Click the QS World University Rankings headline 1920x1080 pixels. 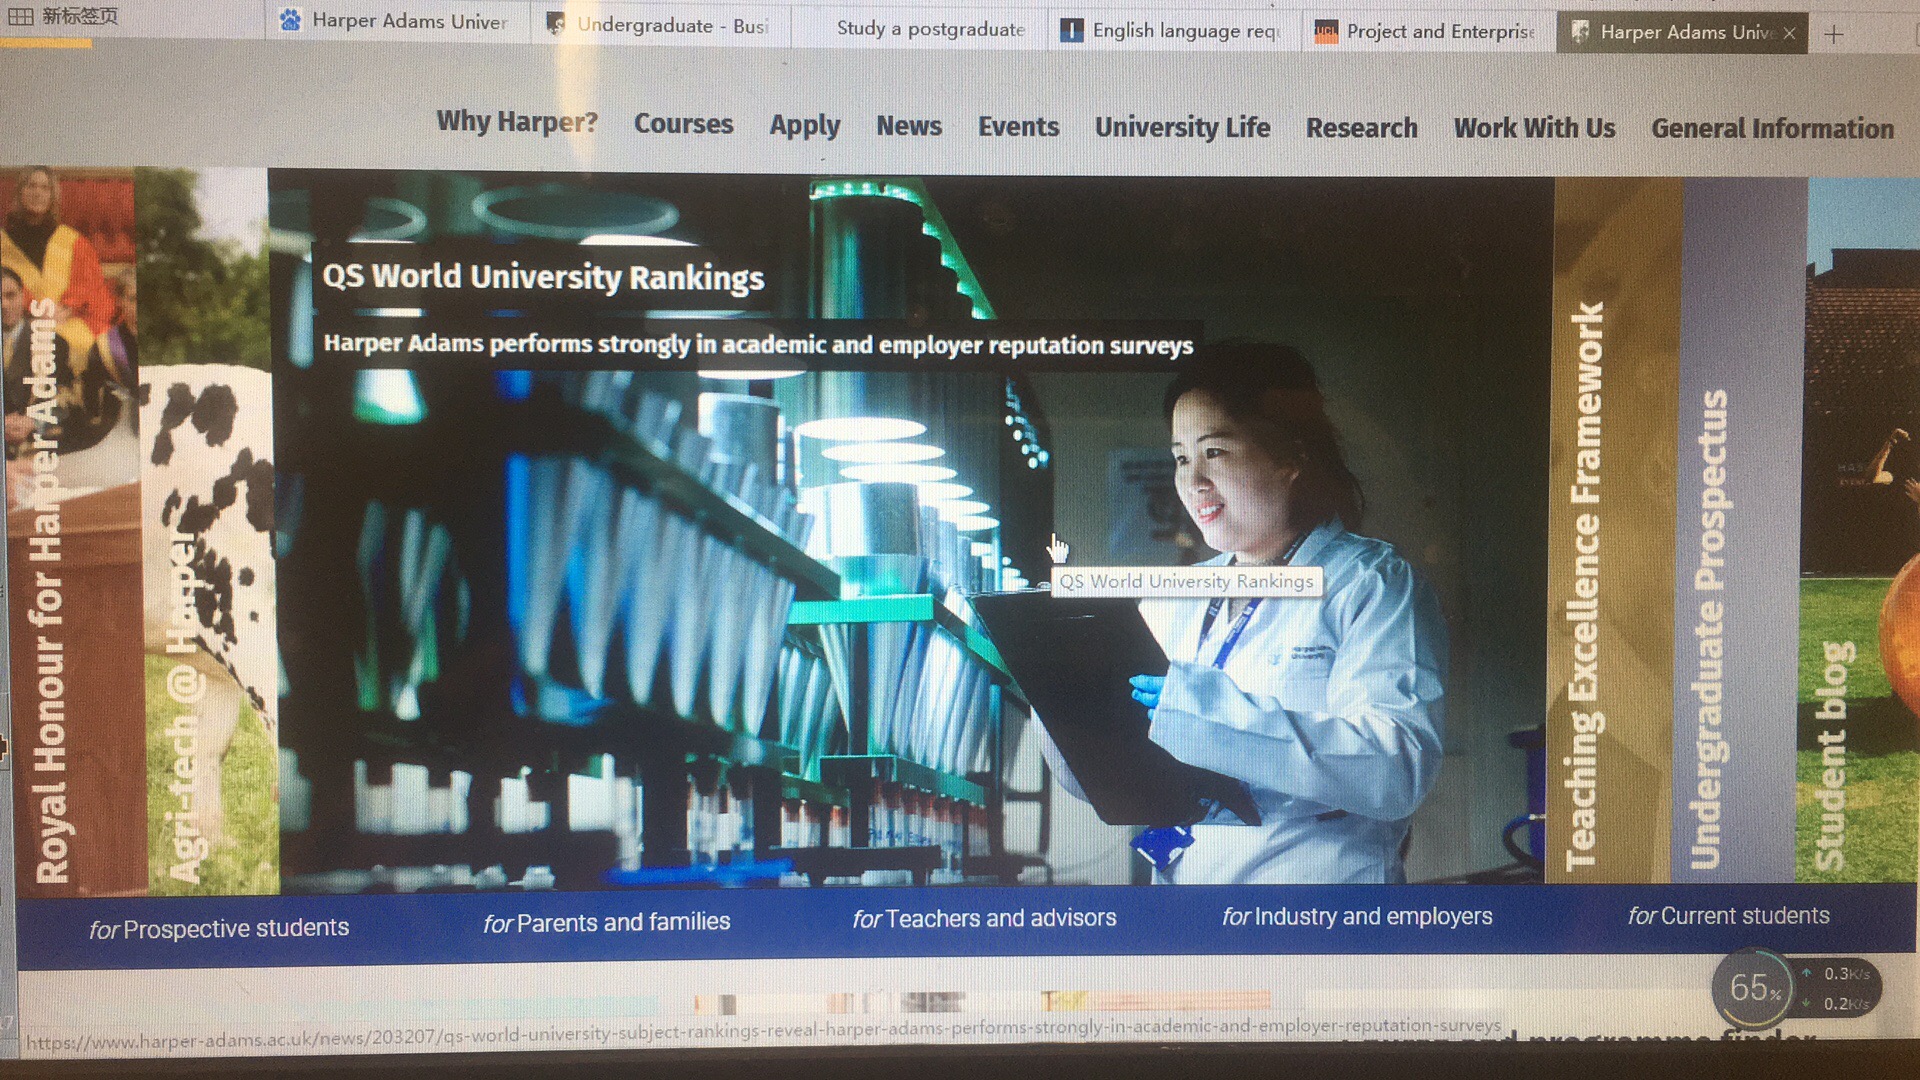[543, 277]
